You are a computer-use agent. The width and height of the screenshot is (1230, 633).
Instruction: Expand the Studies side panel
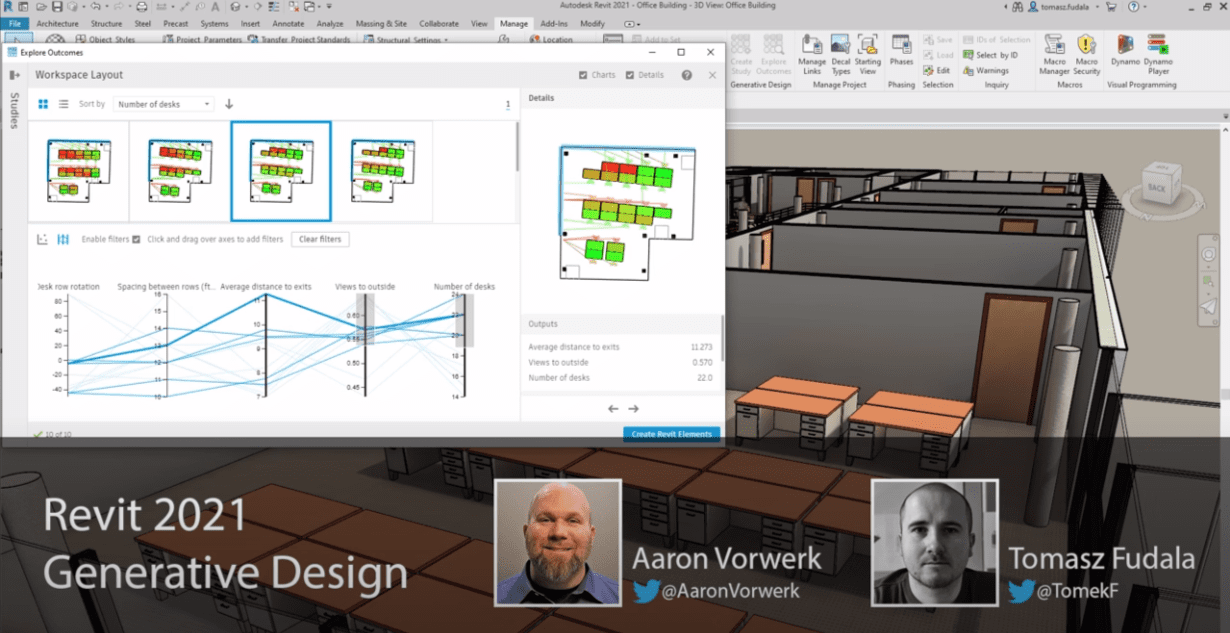(x=14, y=75)
